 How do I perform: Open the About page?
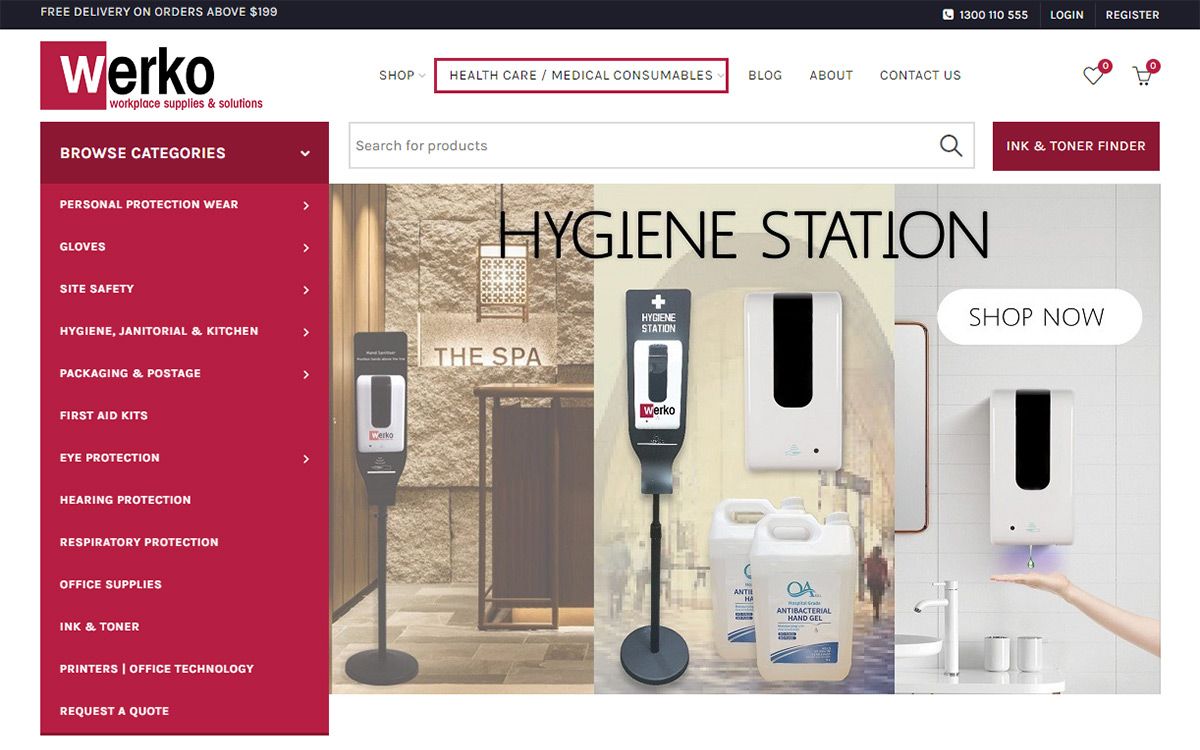[831, 75]
